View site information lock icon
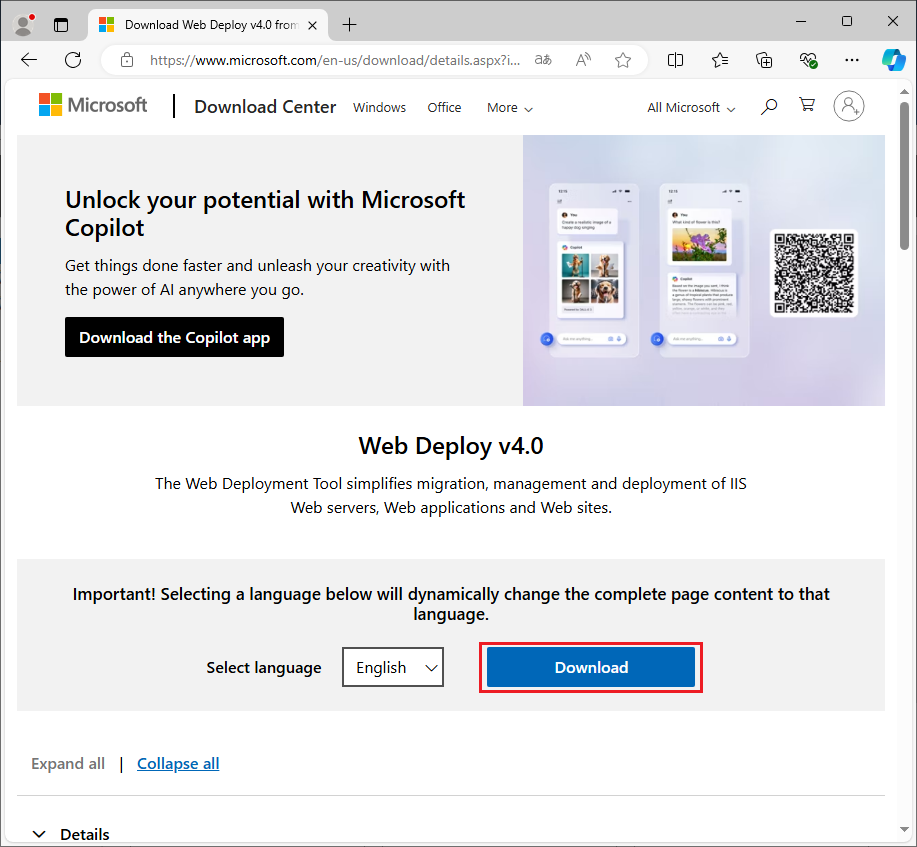Image resolution: width=917 pixels, height=847 pixels. coord(127,60)
